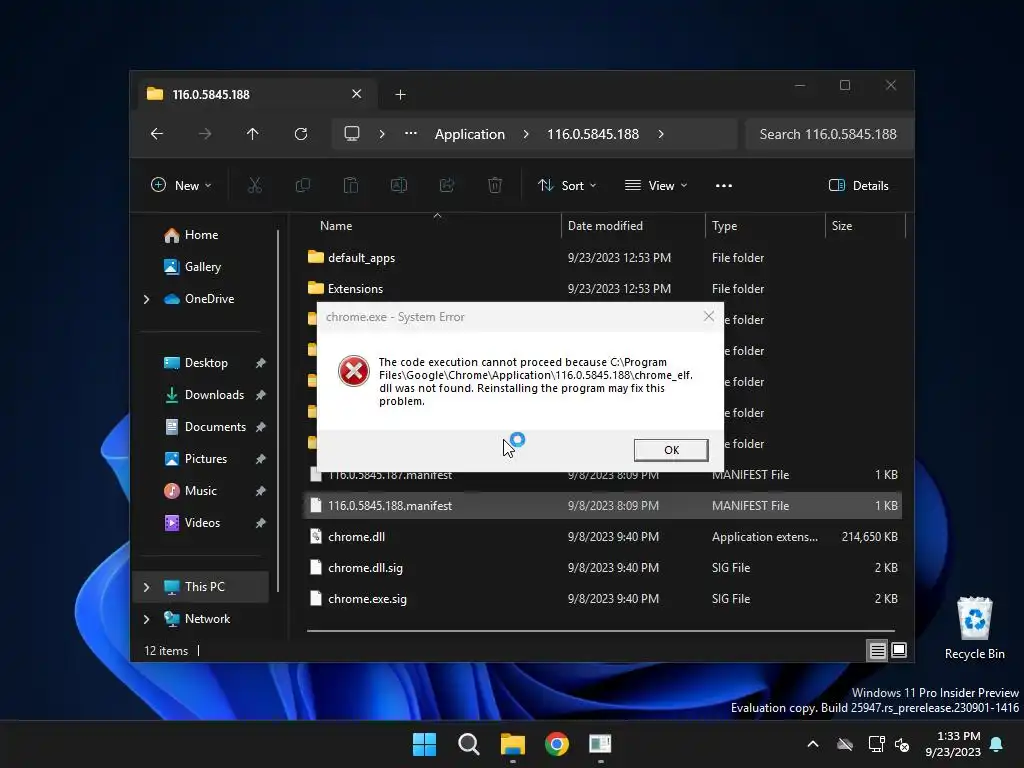This screenshot has height=768, width=1024.
Task: Go back in File Explorer
Action: 157,134
